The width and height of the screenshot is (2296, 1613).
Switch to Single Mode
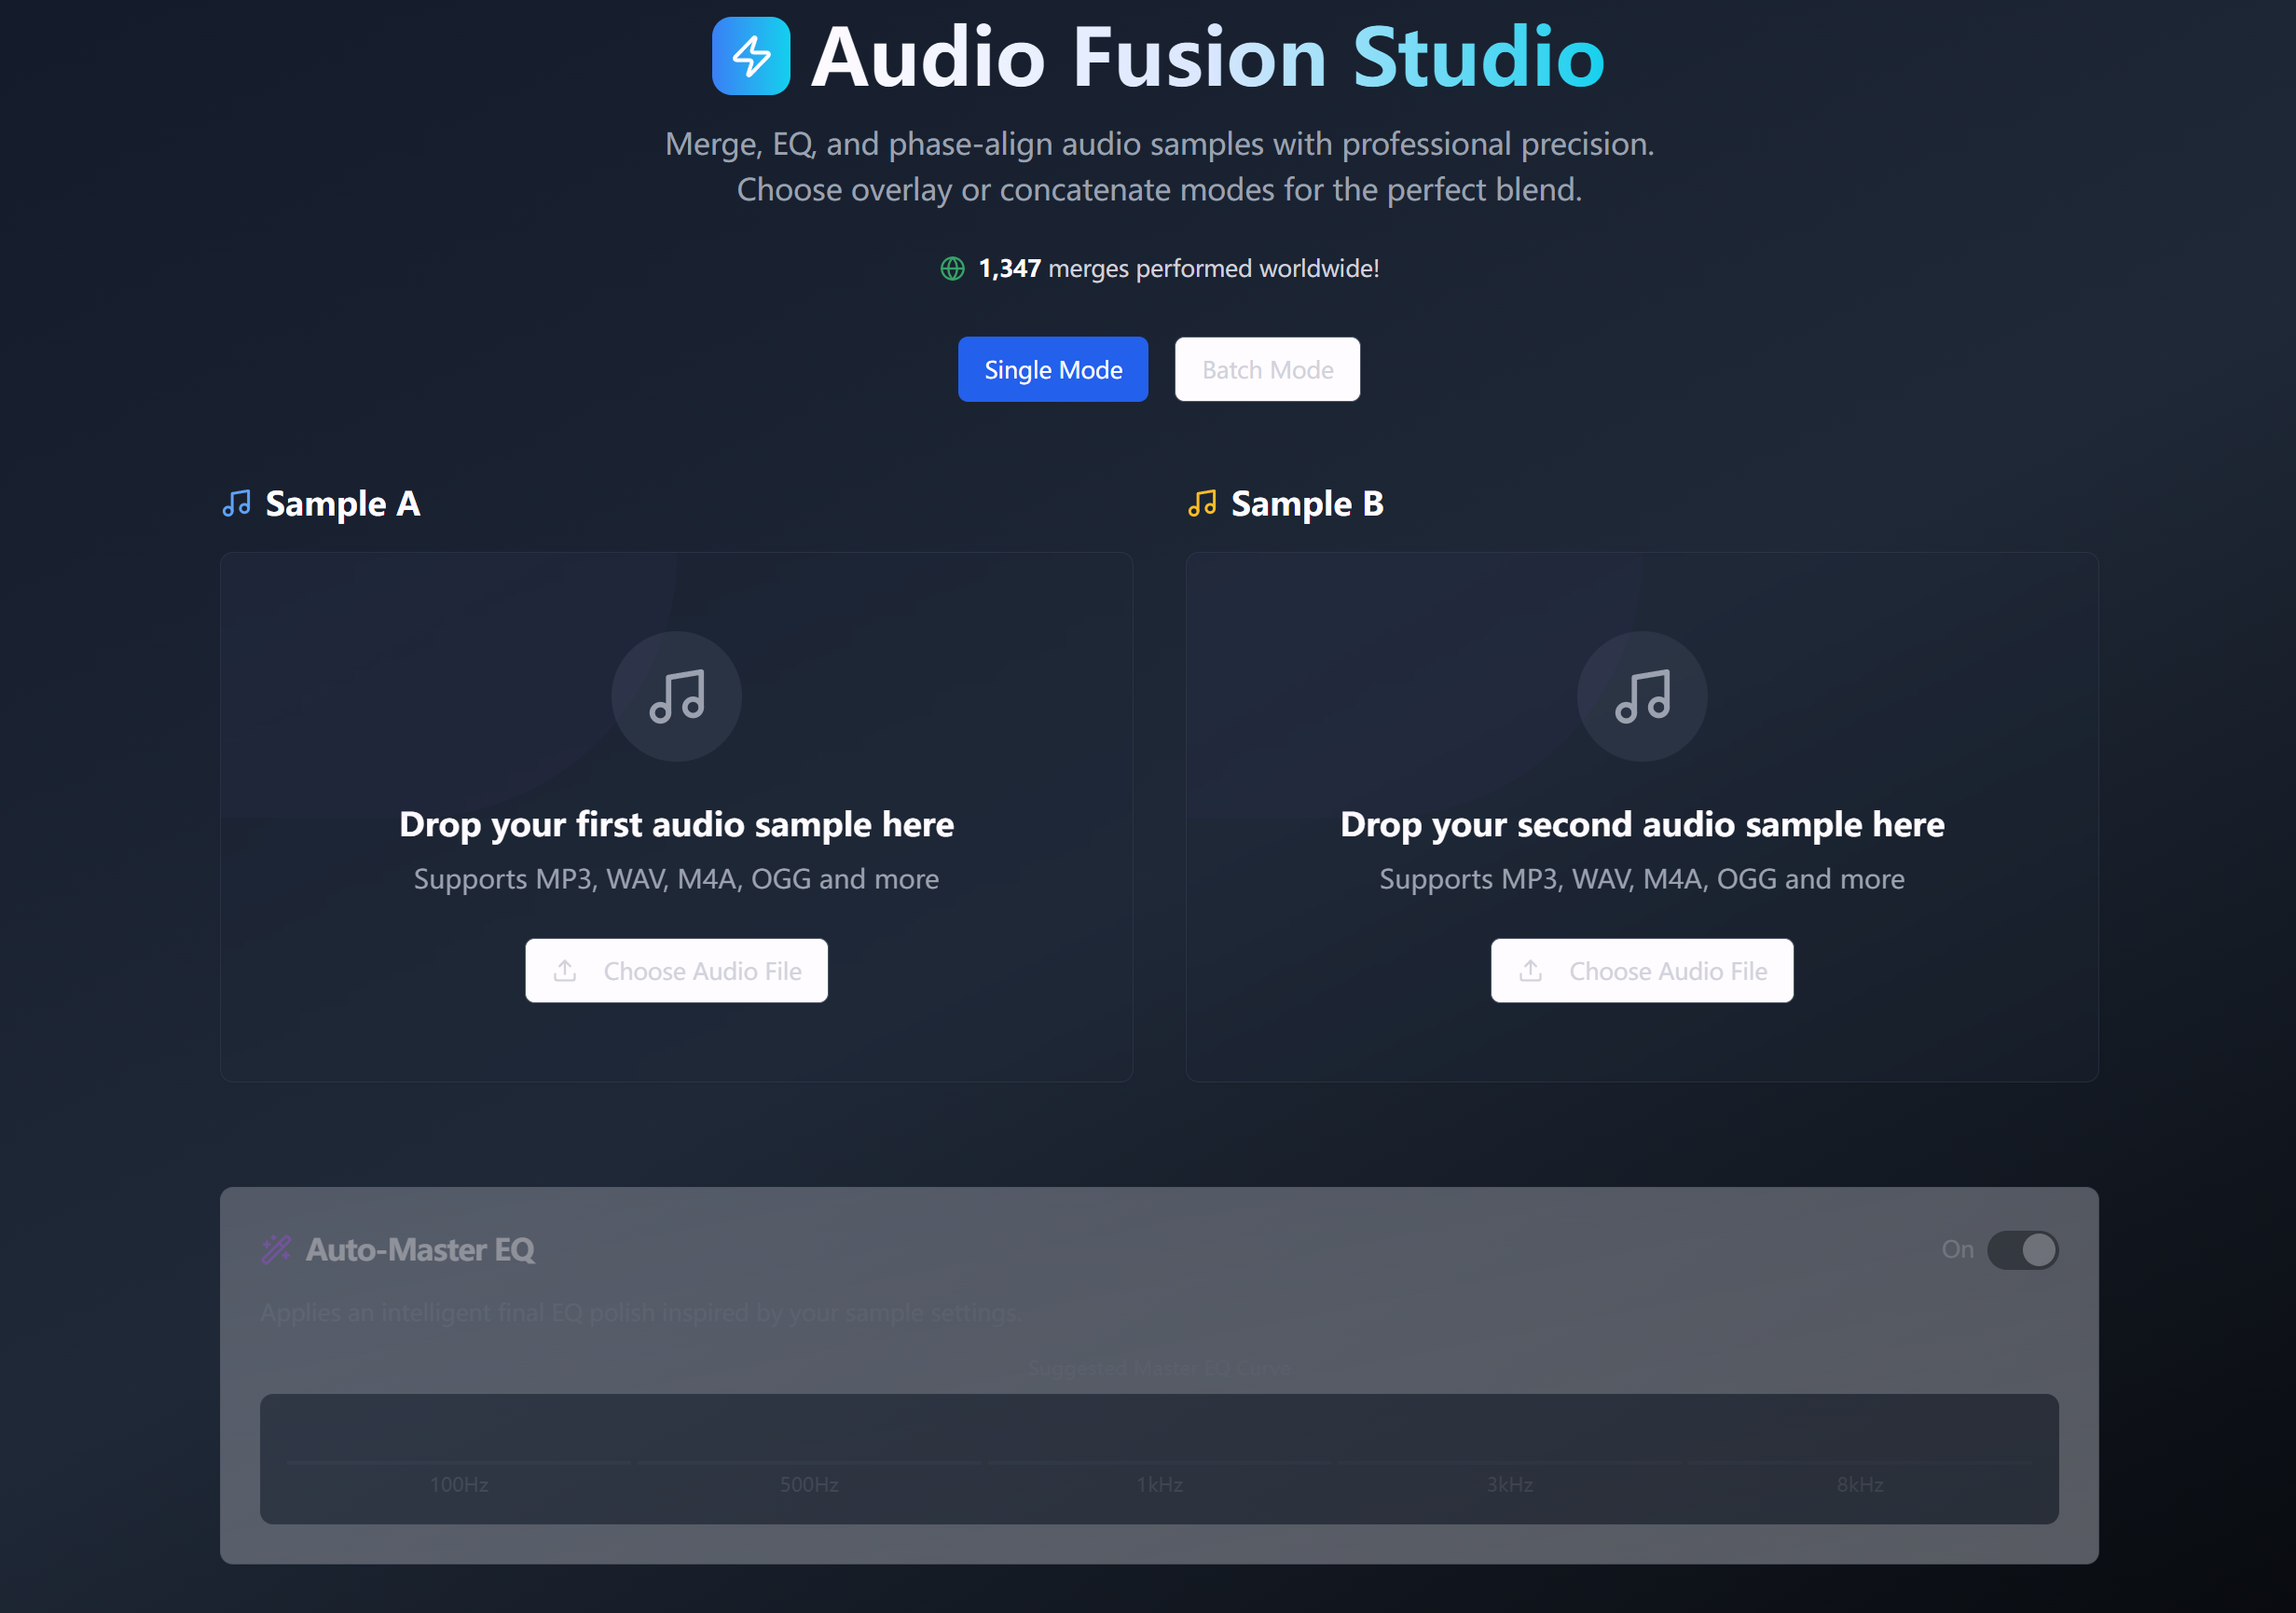[x=1052, y=369]
